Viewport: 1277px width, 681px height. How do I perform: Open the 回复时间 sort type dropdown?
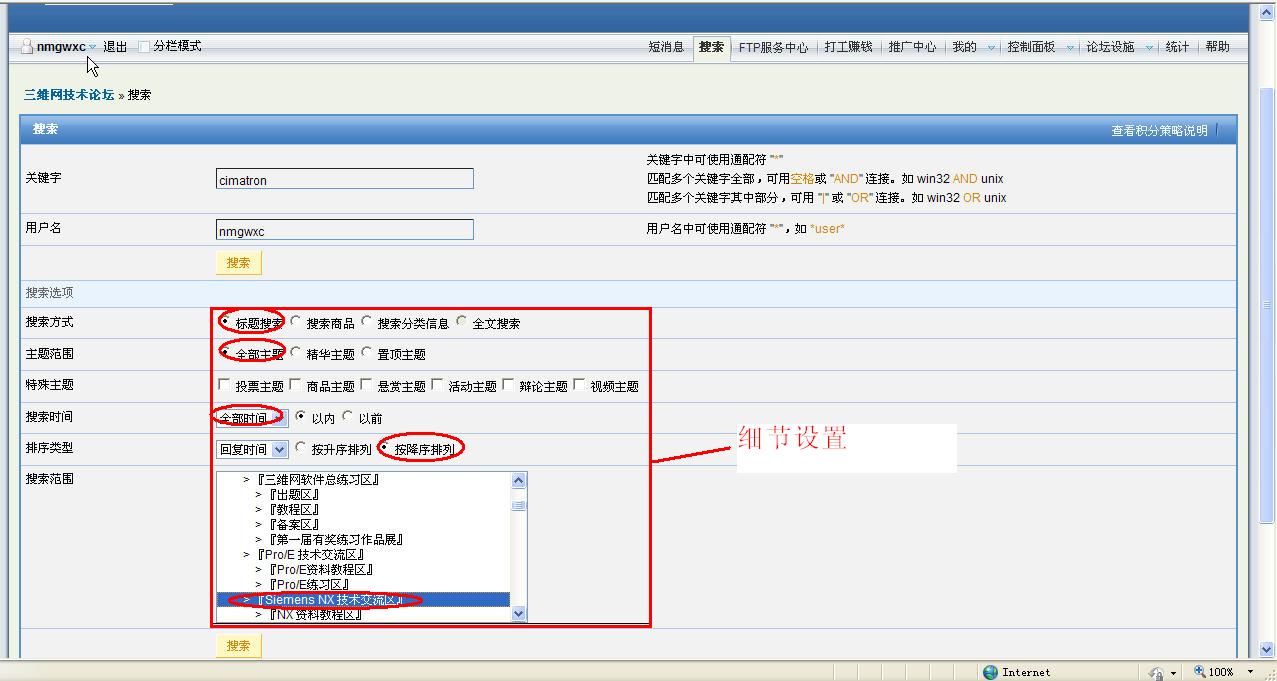[252, 450]
